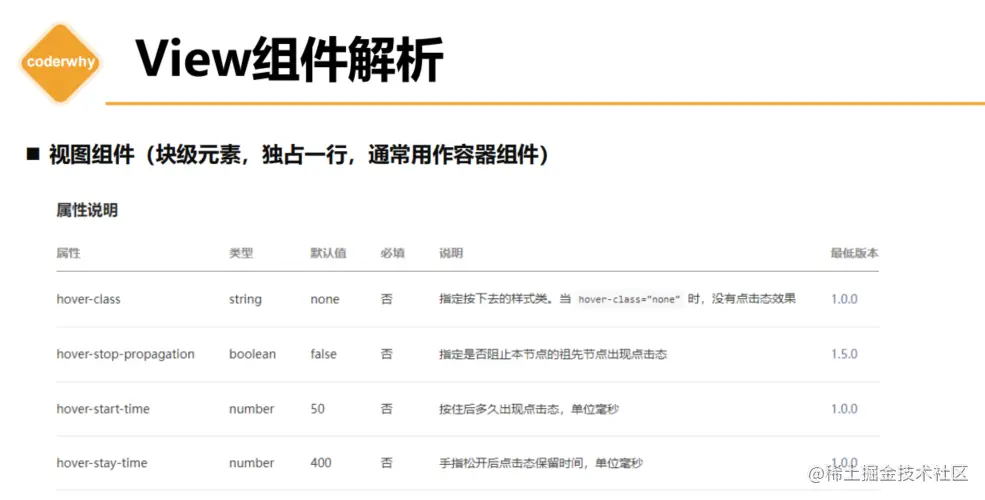The image size is (985, 500).
Task: Click the "属性说明" section heading
Action: [x=87, y=210]
